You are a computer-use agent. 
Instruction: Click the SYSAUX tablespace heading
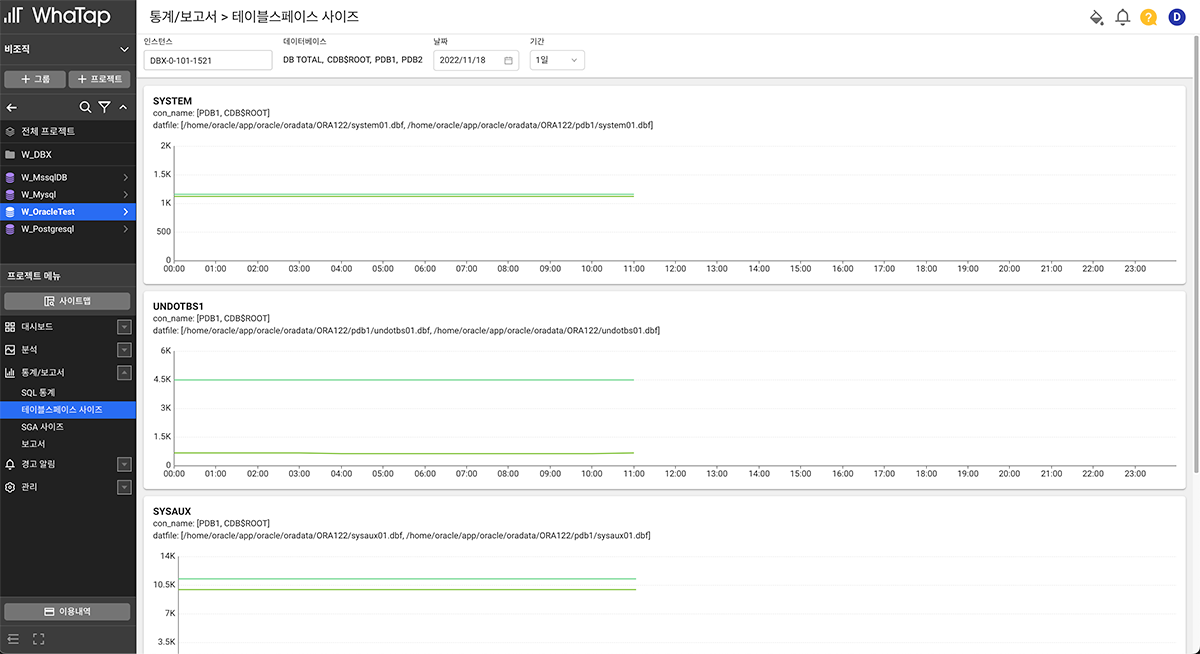click(x=172, y=511)
